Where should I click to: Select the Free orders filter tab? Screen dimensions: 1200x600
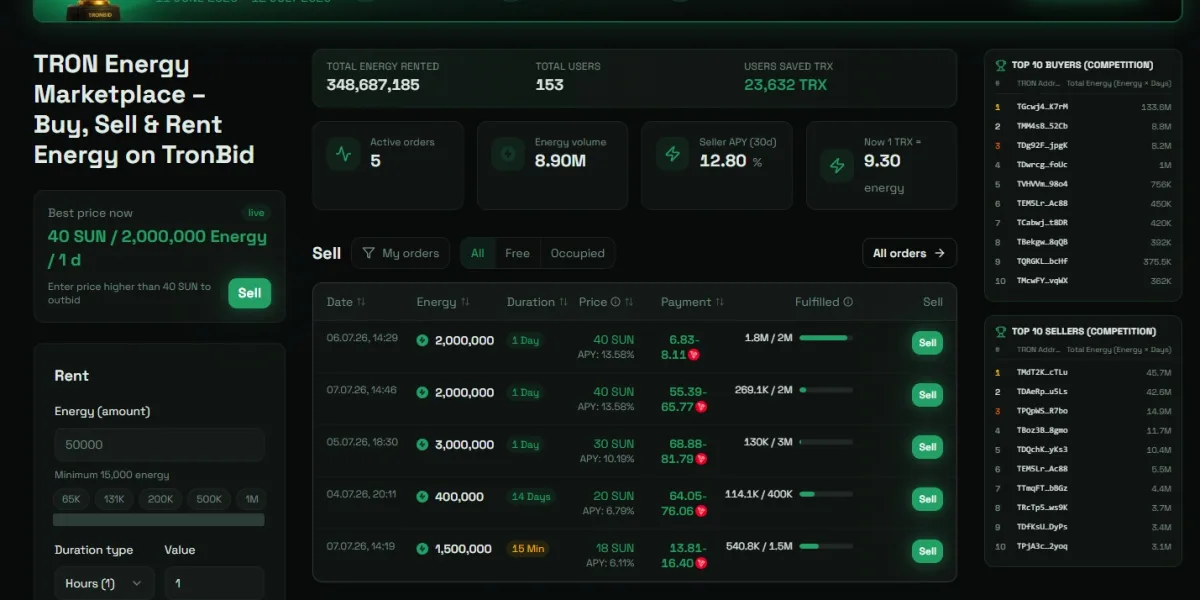coord(517,253)
